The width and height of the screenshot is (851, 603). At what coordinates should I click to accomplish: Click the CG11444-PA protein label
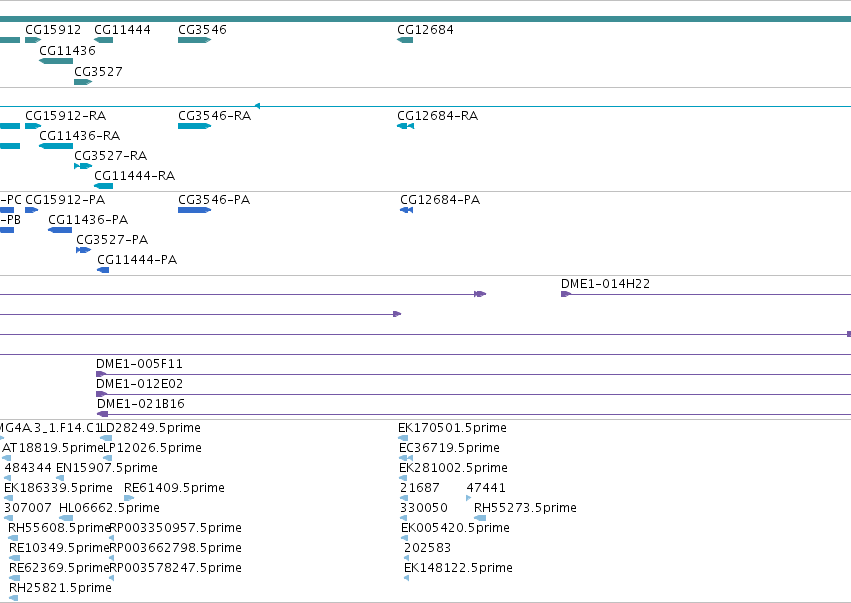point(137,260)
